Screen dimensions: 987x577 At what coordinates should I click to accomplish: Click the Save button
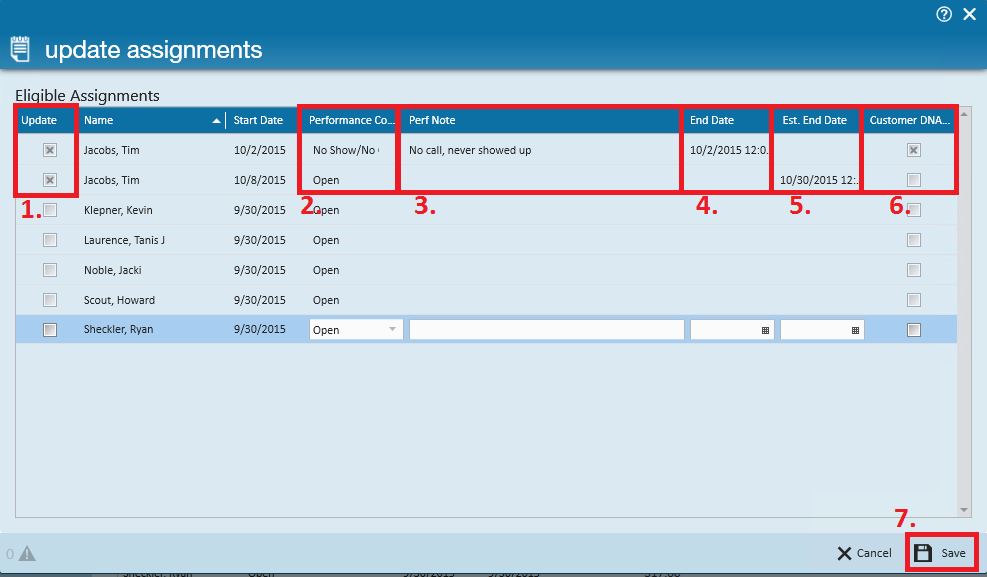pos(941,553)
